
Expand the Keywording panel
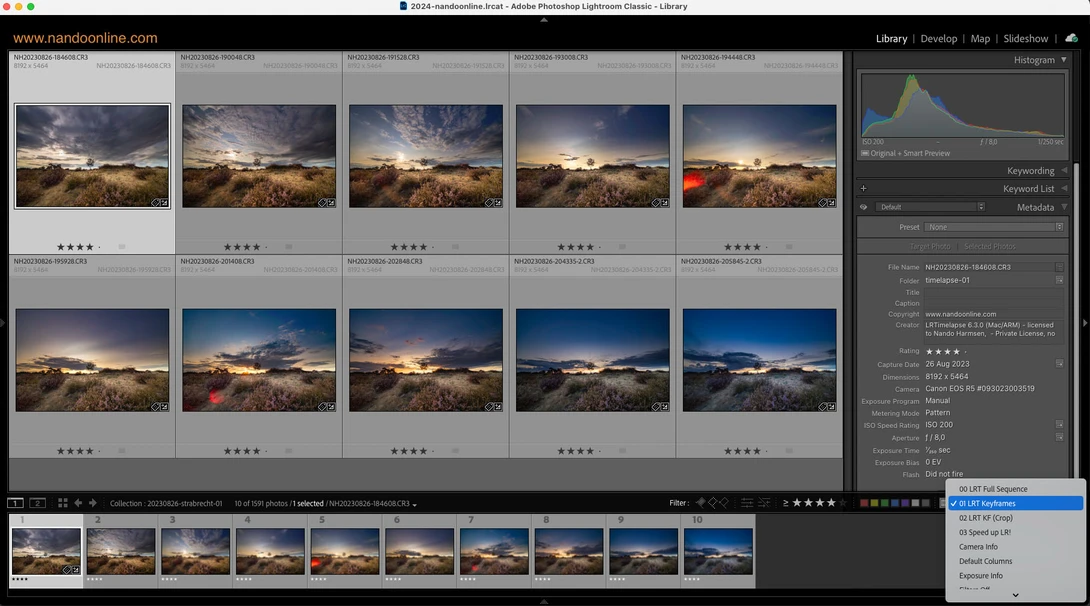[x=1064, y=170]
